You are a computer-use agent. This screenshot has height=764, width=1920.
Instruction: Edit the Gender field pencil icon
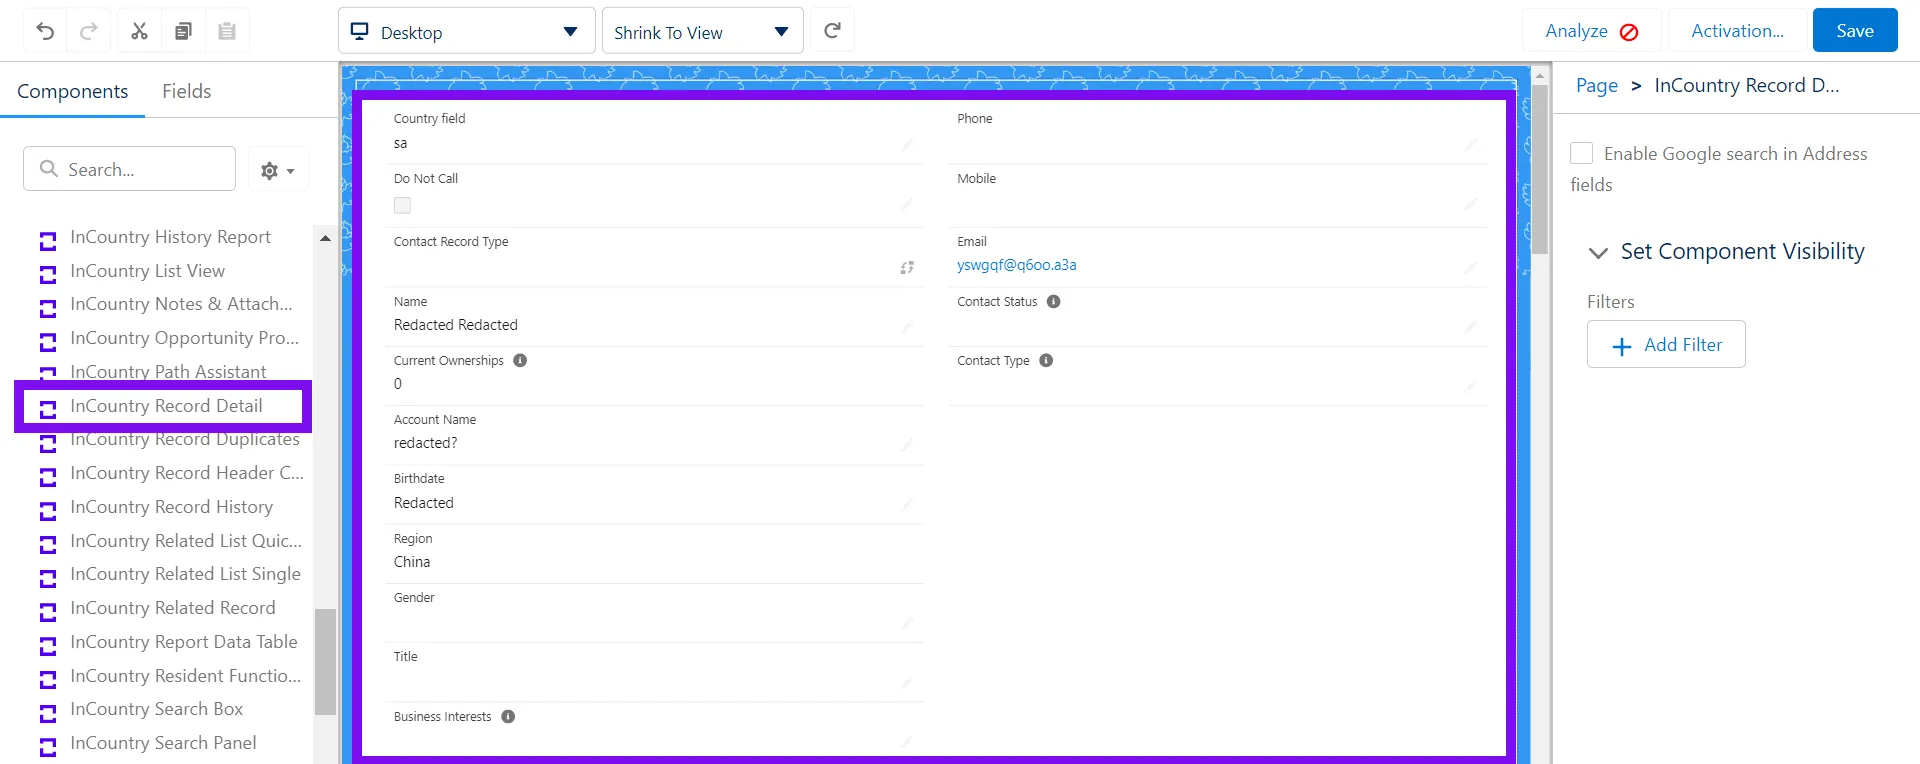coord(907,624)
